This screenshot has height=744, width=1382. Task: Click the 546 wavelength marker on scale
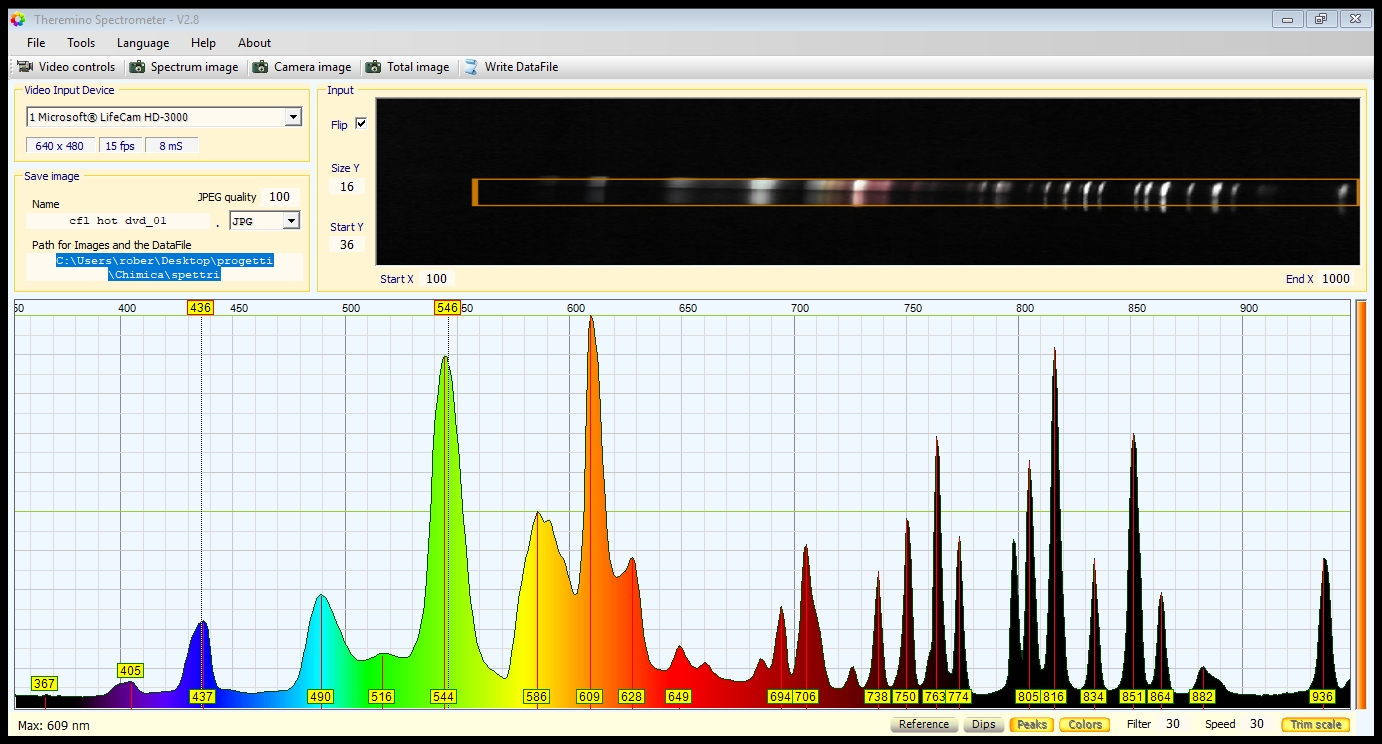[x=446, y=307]
